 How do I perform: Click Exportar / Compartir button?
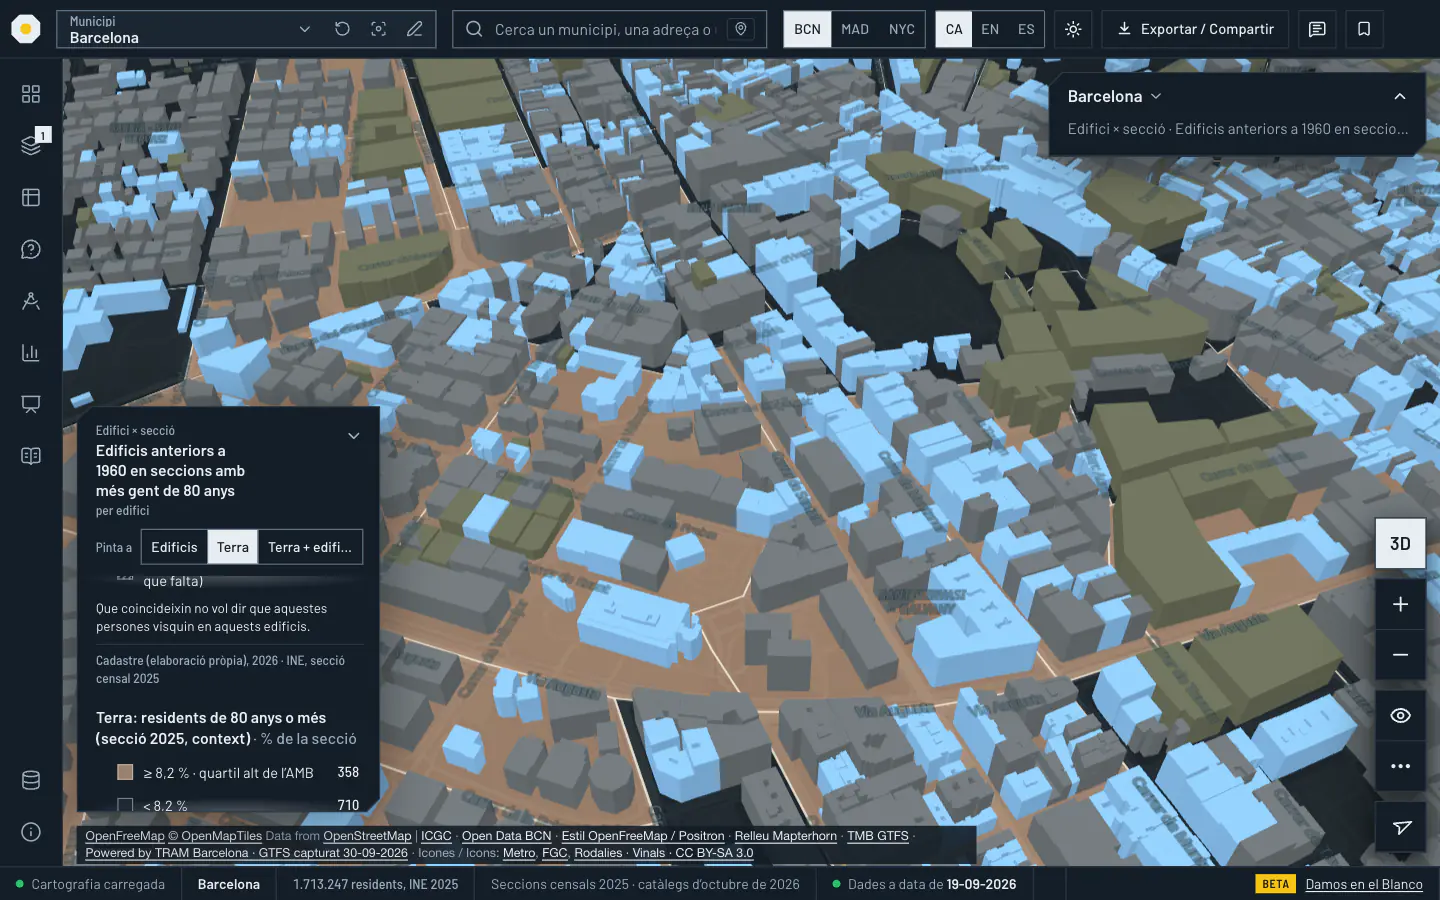pos(1195,29)
